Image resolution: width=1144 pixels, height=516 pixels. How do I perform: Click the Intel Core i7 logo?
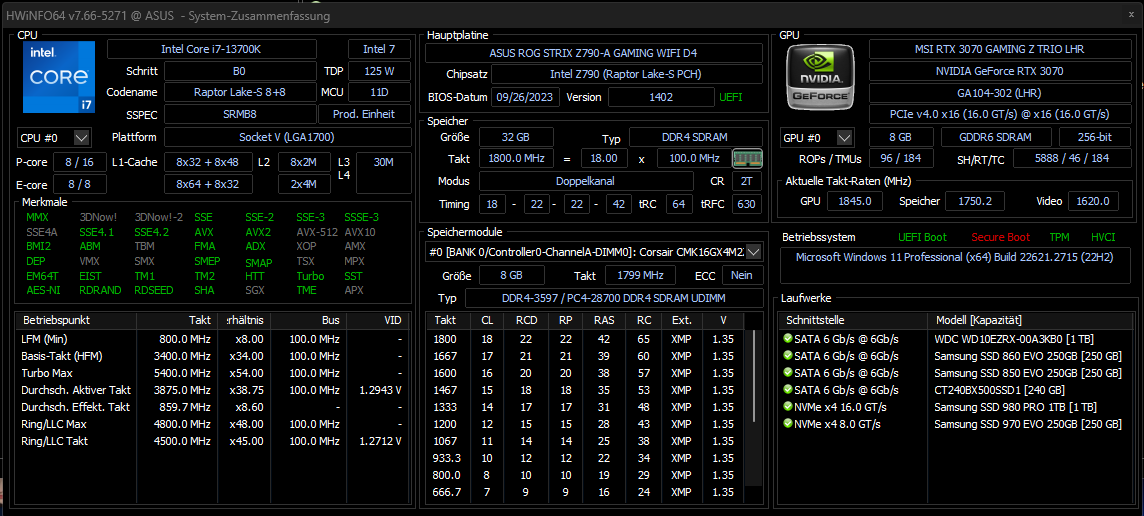point(58,77)
